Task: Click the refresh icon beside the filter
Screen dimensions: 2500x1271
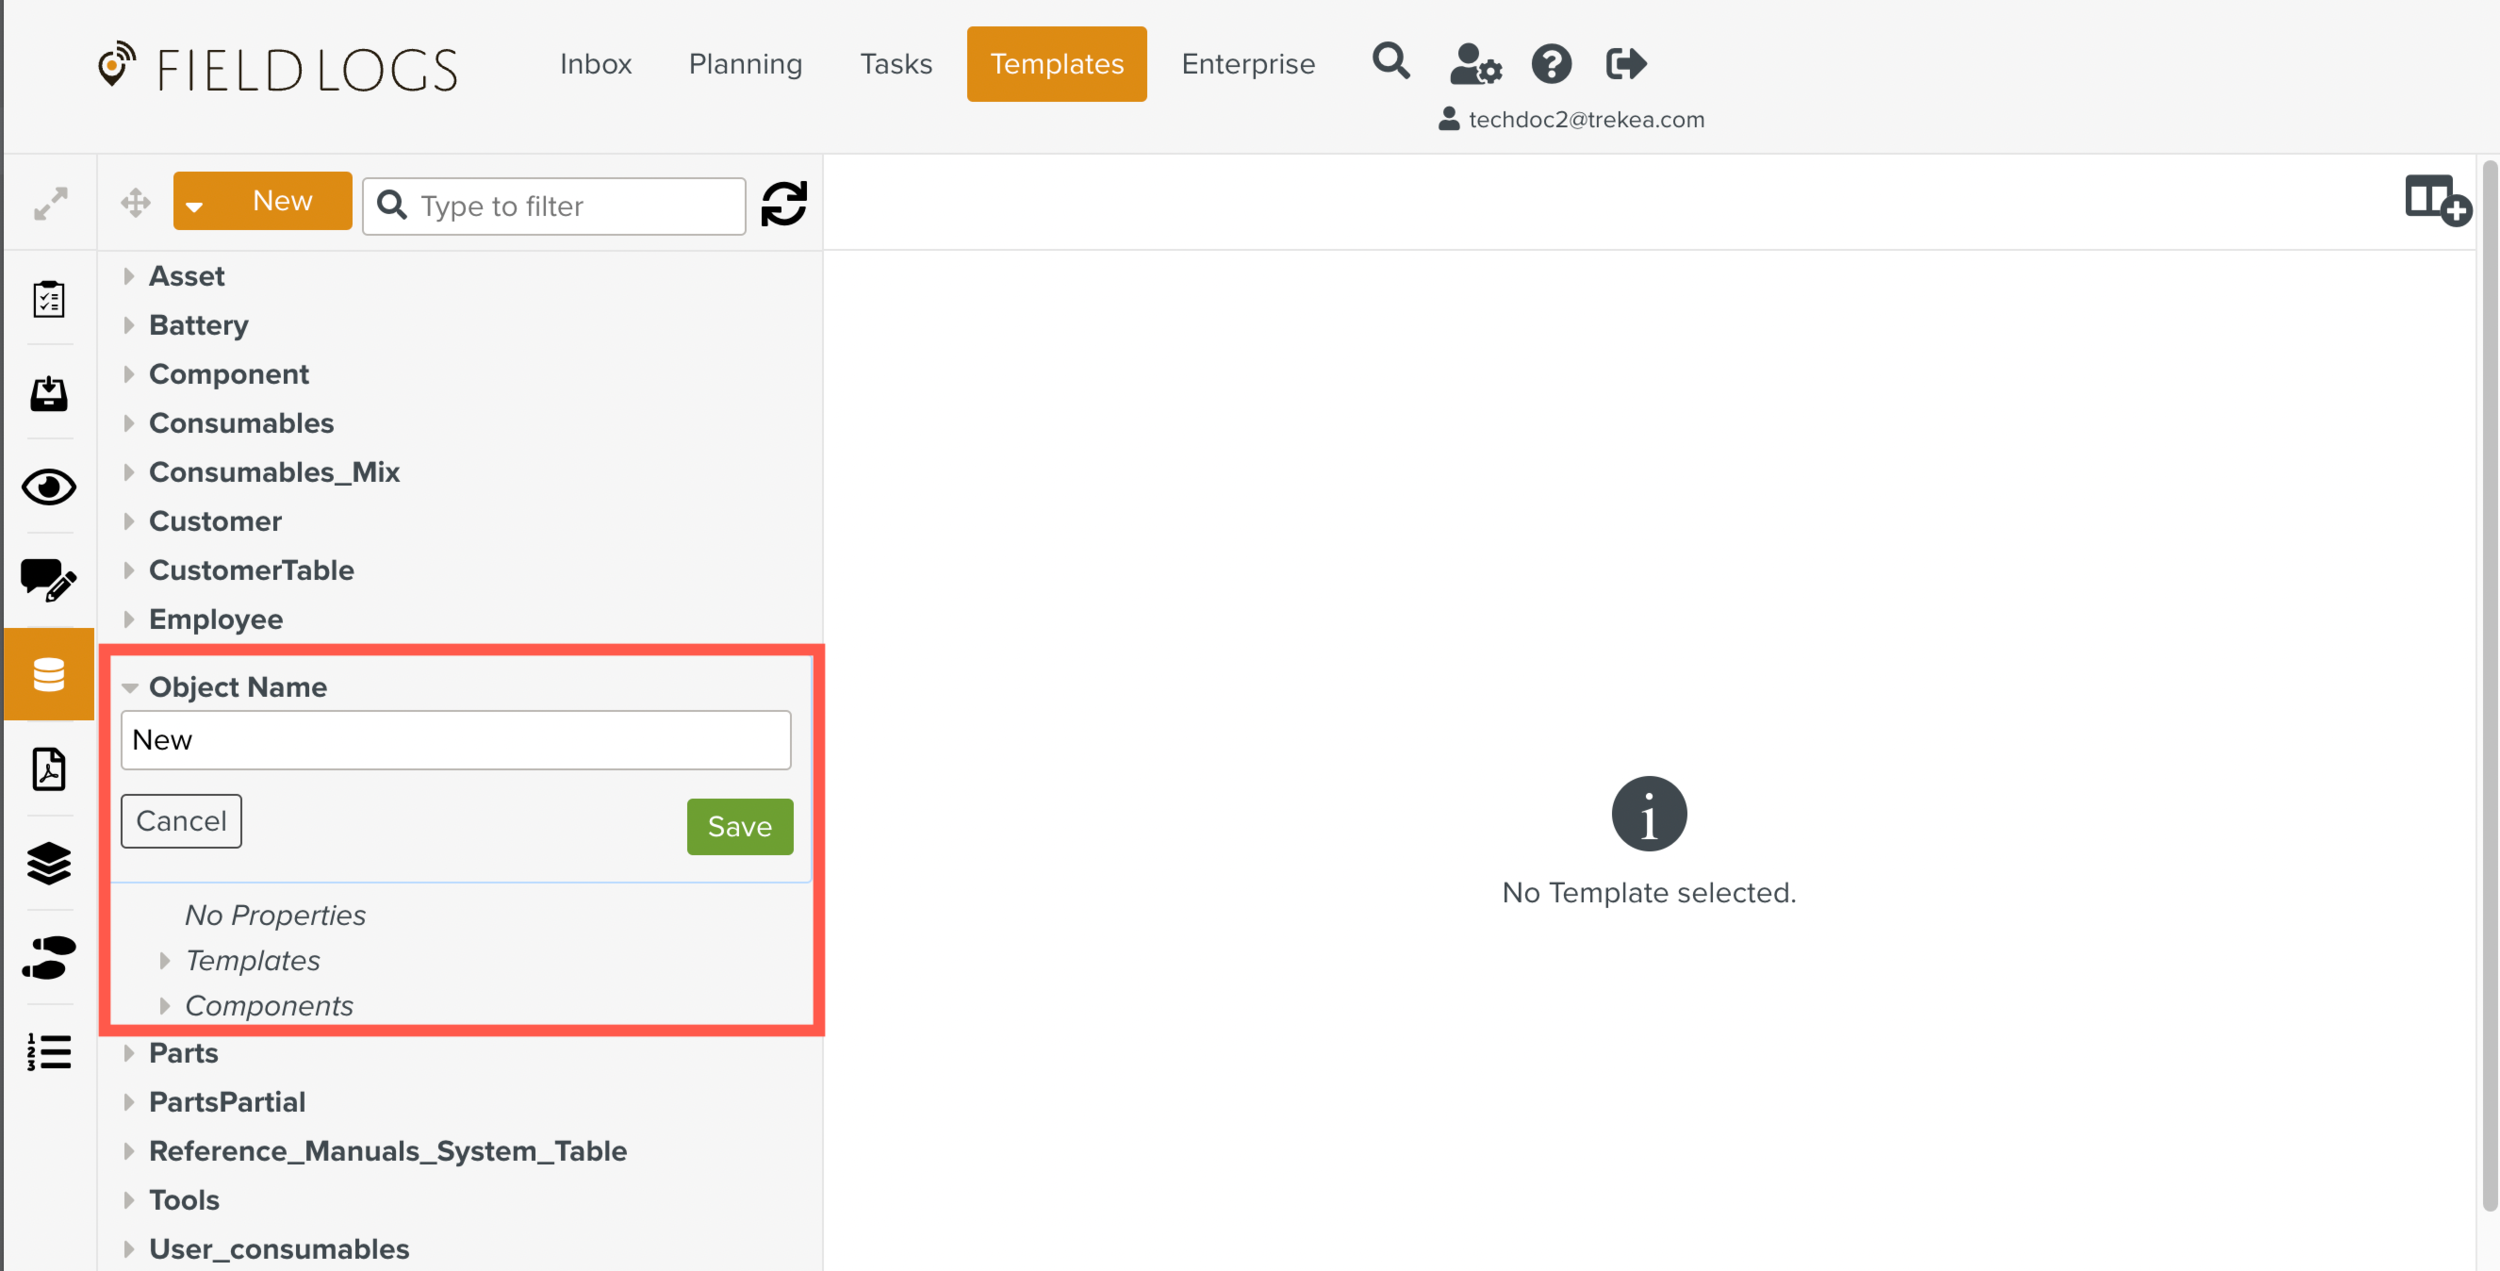Action: tap(783, 204)
